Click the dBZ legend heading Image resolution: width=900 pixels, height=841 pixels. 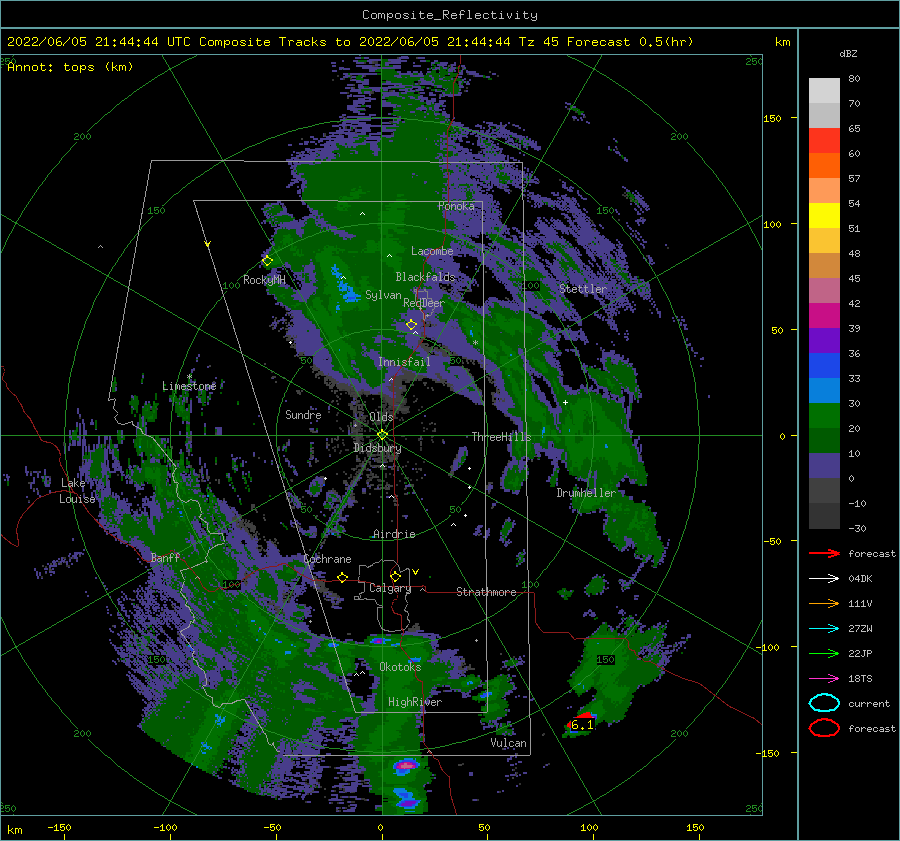tap(848, 54)
